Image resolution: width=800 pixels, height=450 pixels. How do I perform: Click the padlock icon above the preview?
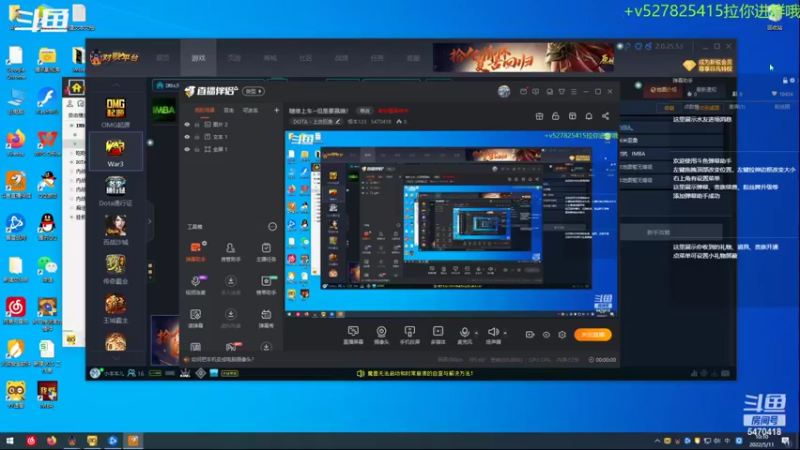click(x=556, y=116)
